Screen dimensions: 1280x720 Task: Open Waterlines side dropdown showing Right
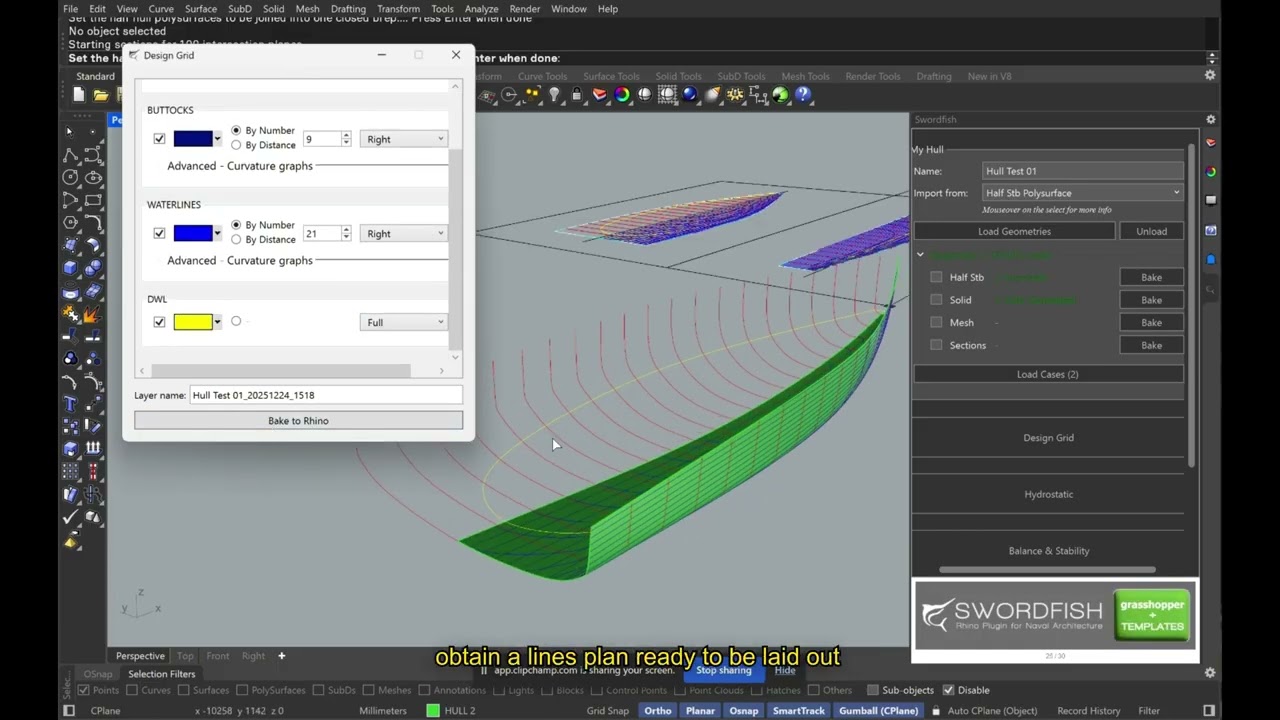click(404, 233)
